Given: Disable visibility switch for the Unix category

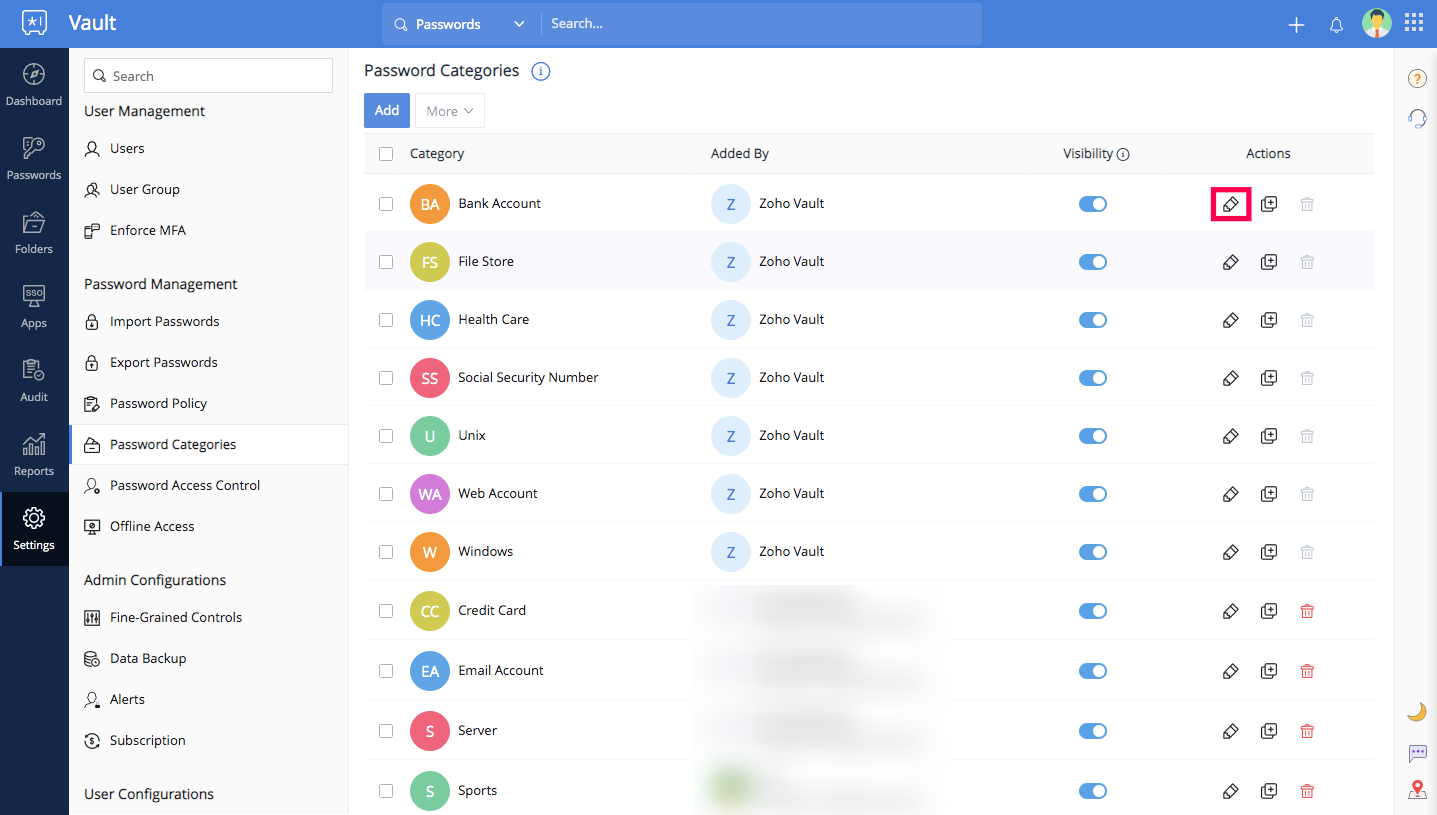Looking at the screenshot, I should [x=1093, y=436].
